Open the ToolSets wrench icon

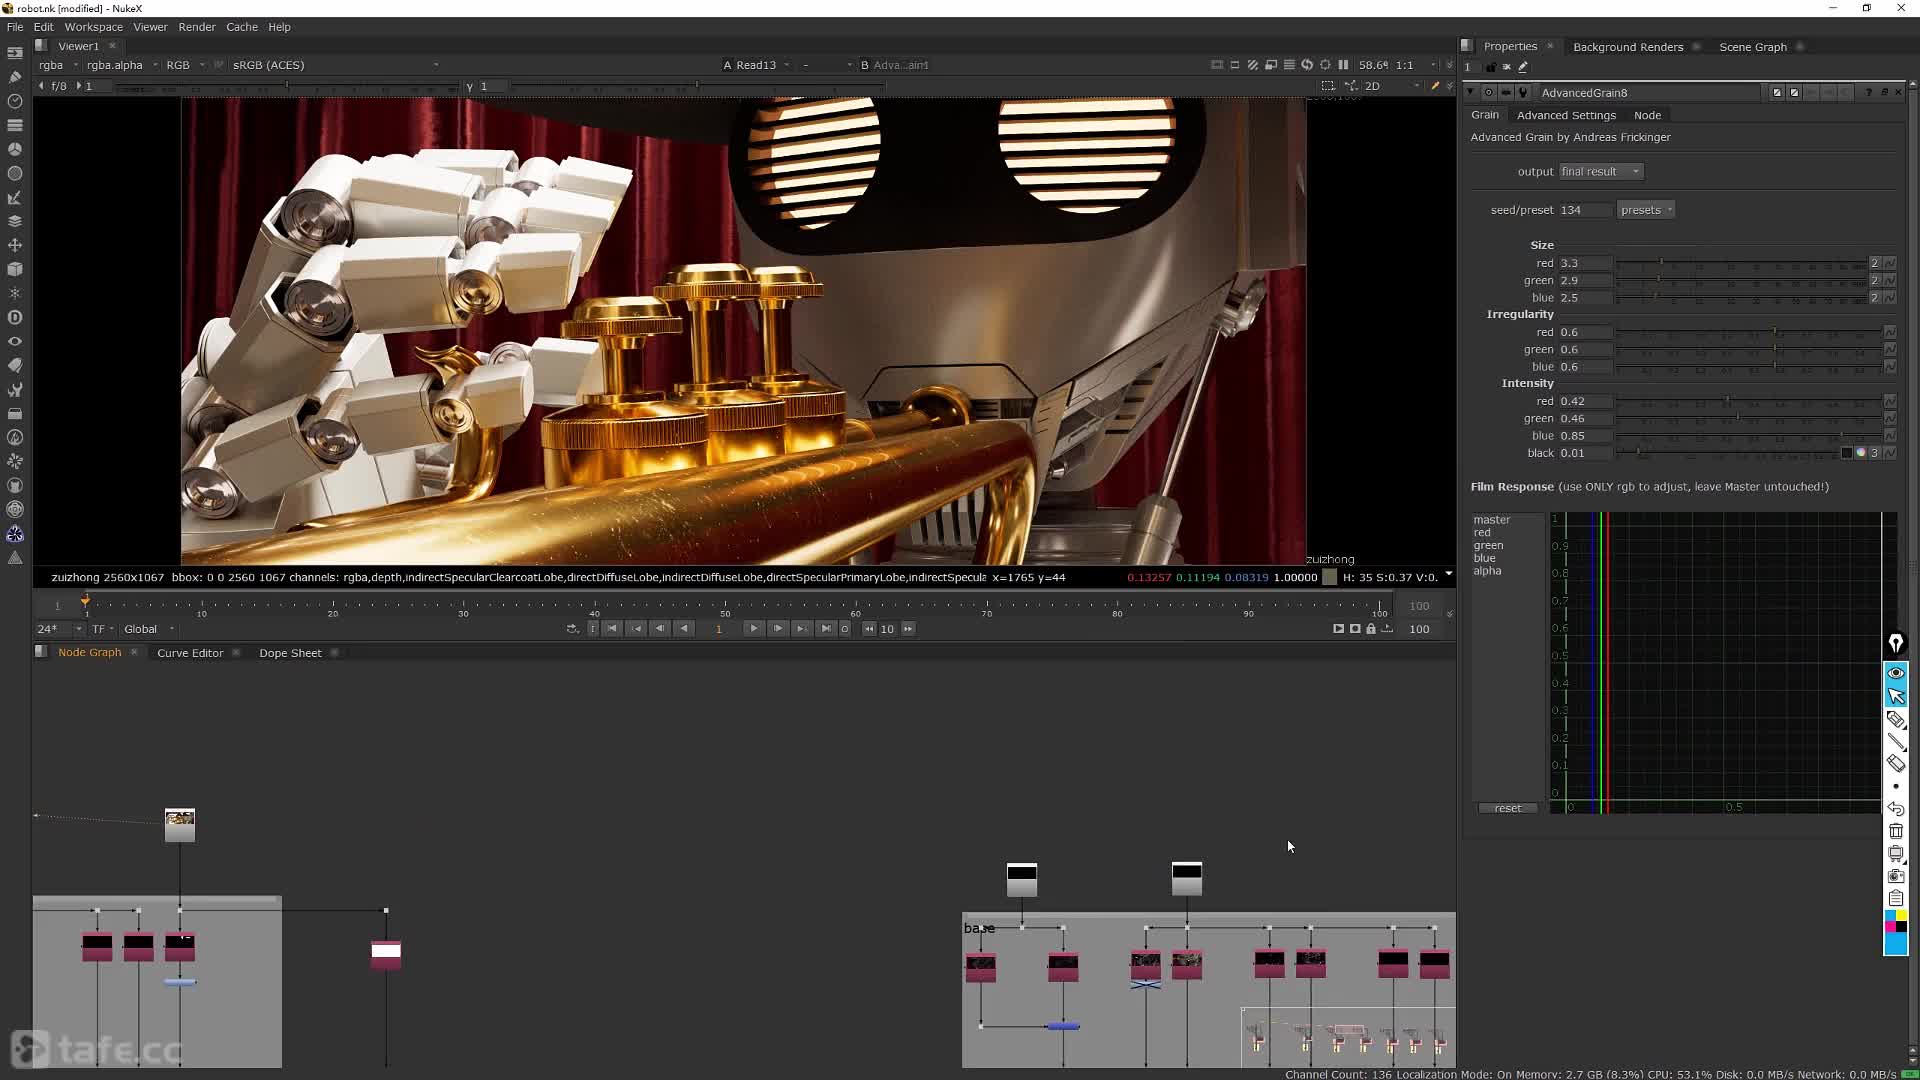[15, 389]
